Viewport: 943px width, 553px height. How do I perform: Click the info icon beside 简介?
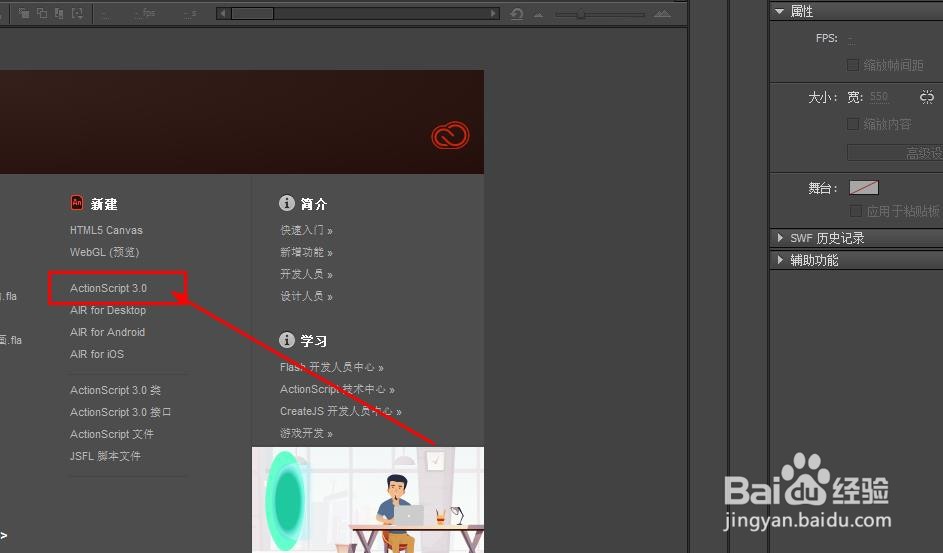click(x=287, y=203)
